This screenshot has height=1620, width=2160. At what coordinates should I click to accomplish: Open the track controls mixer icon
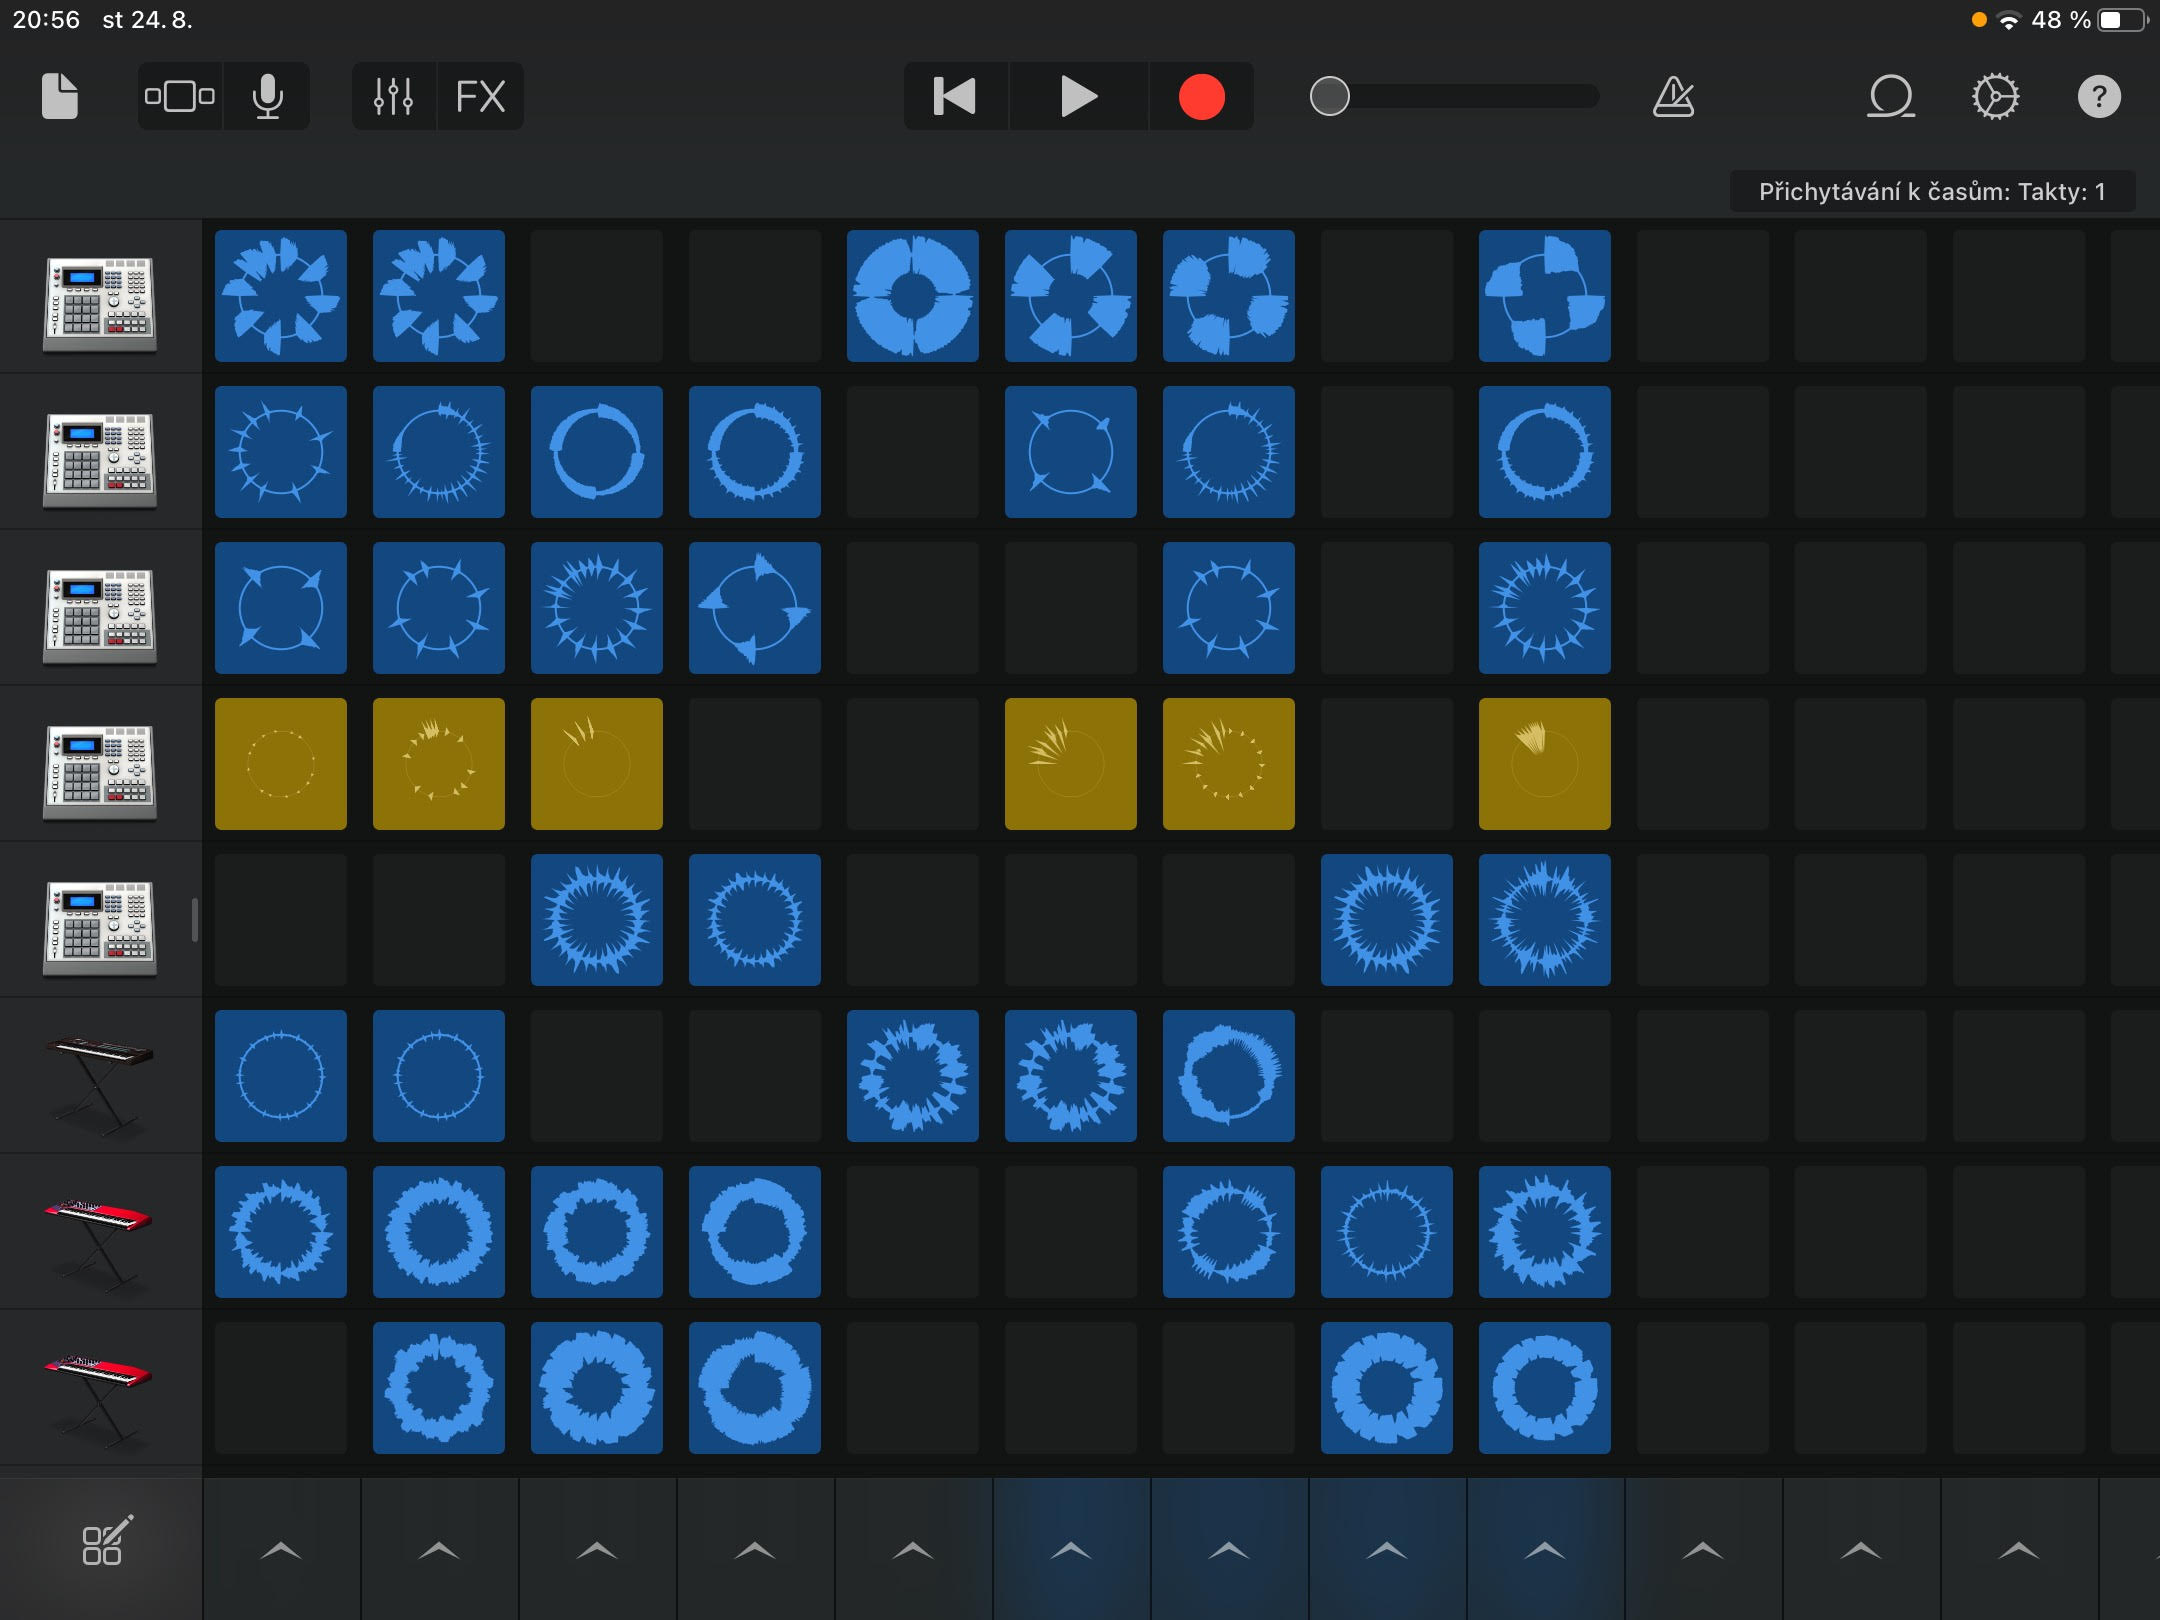(x=393, y=97)
